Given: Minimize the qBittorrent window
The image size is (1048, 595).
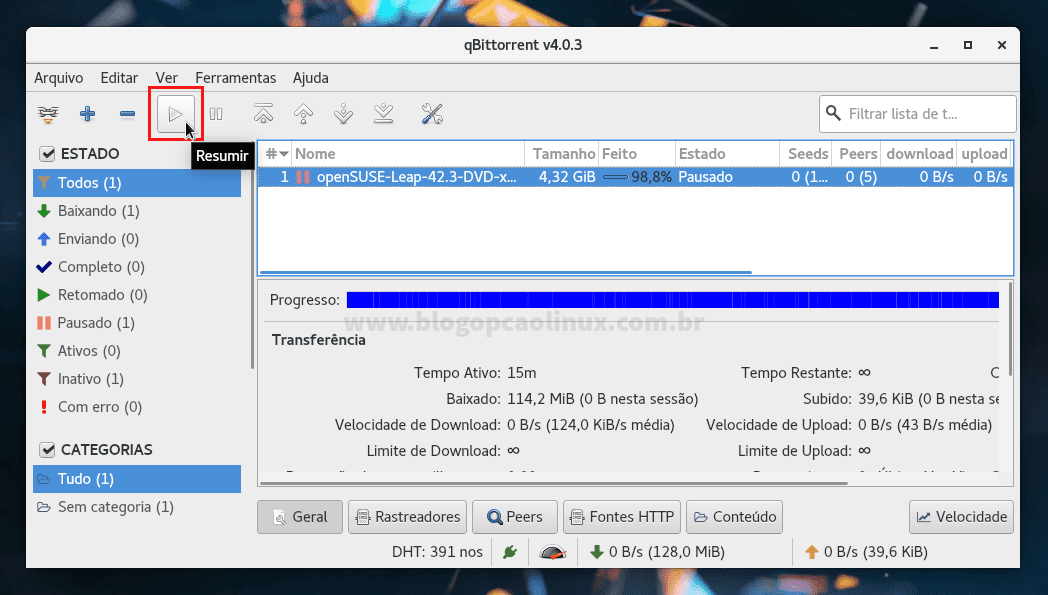Looking at the screenshot, I should (x=934, y=45).
